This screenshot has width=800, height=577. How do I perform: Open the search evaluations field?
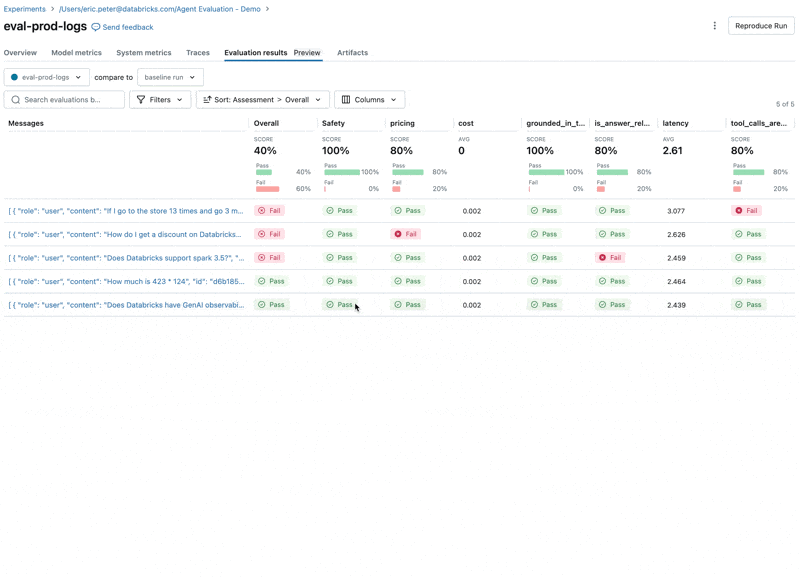point(65,99)
